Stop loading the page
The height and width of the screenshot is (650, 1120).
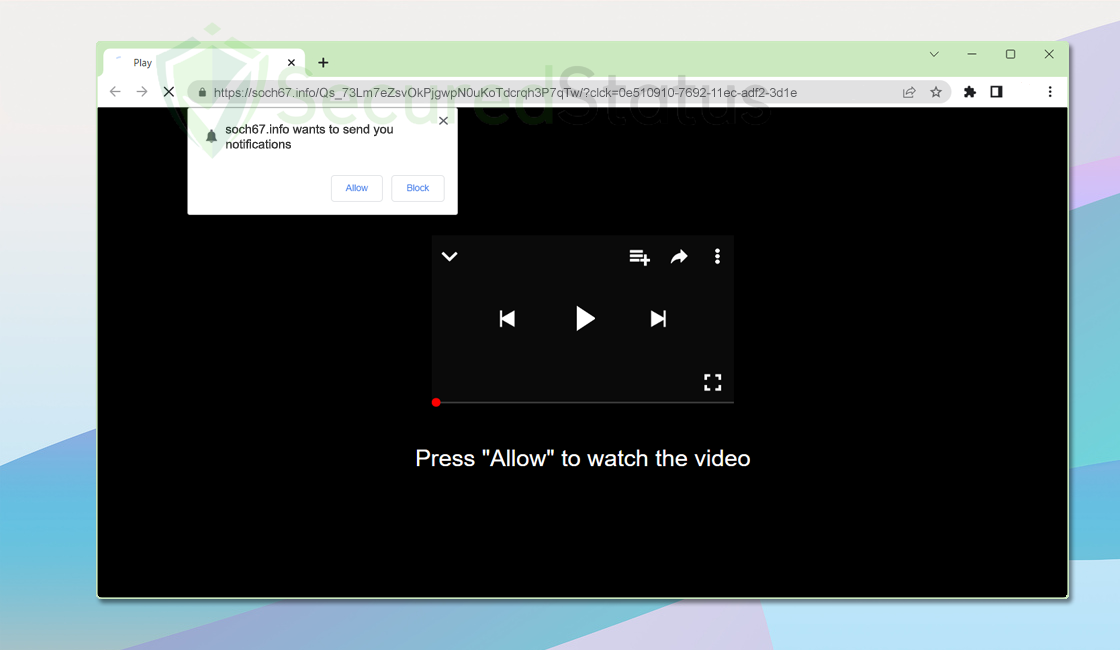click(169, 92)
